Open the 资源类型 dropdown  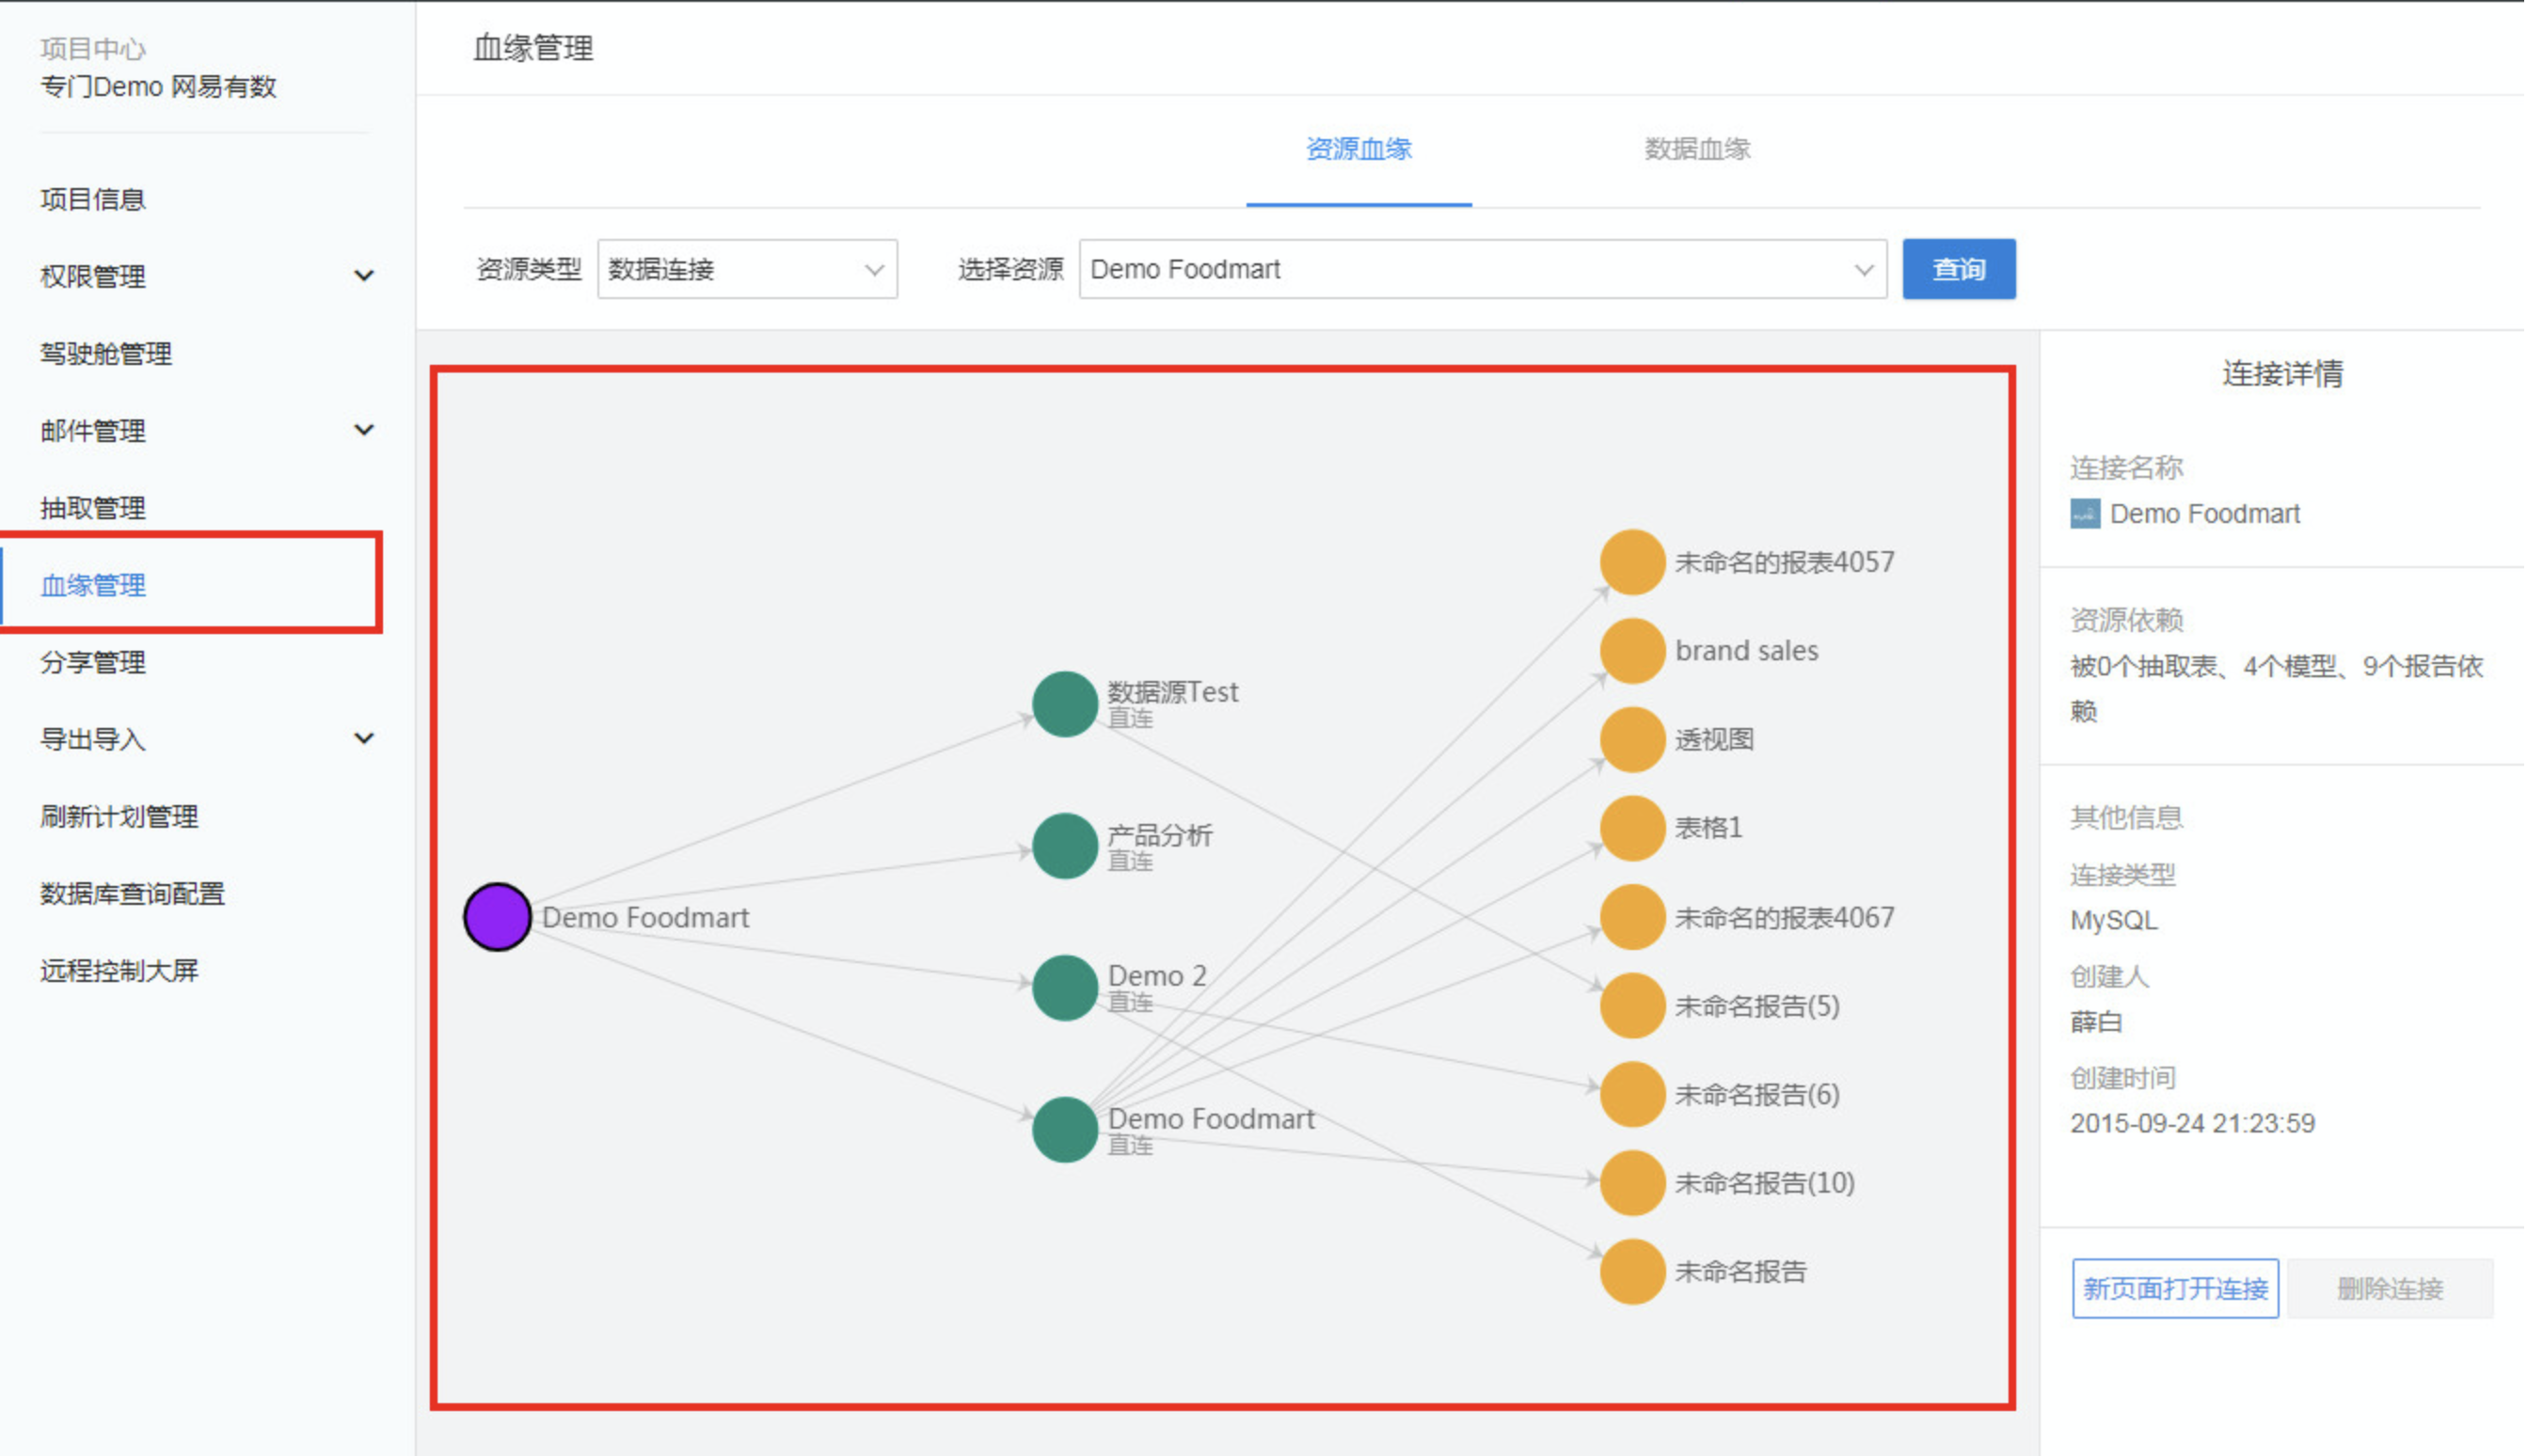(748, 269)
